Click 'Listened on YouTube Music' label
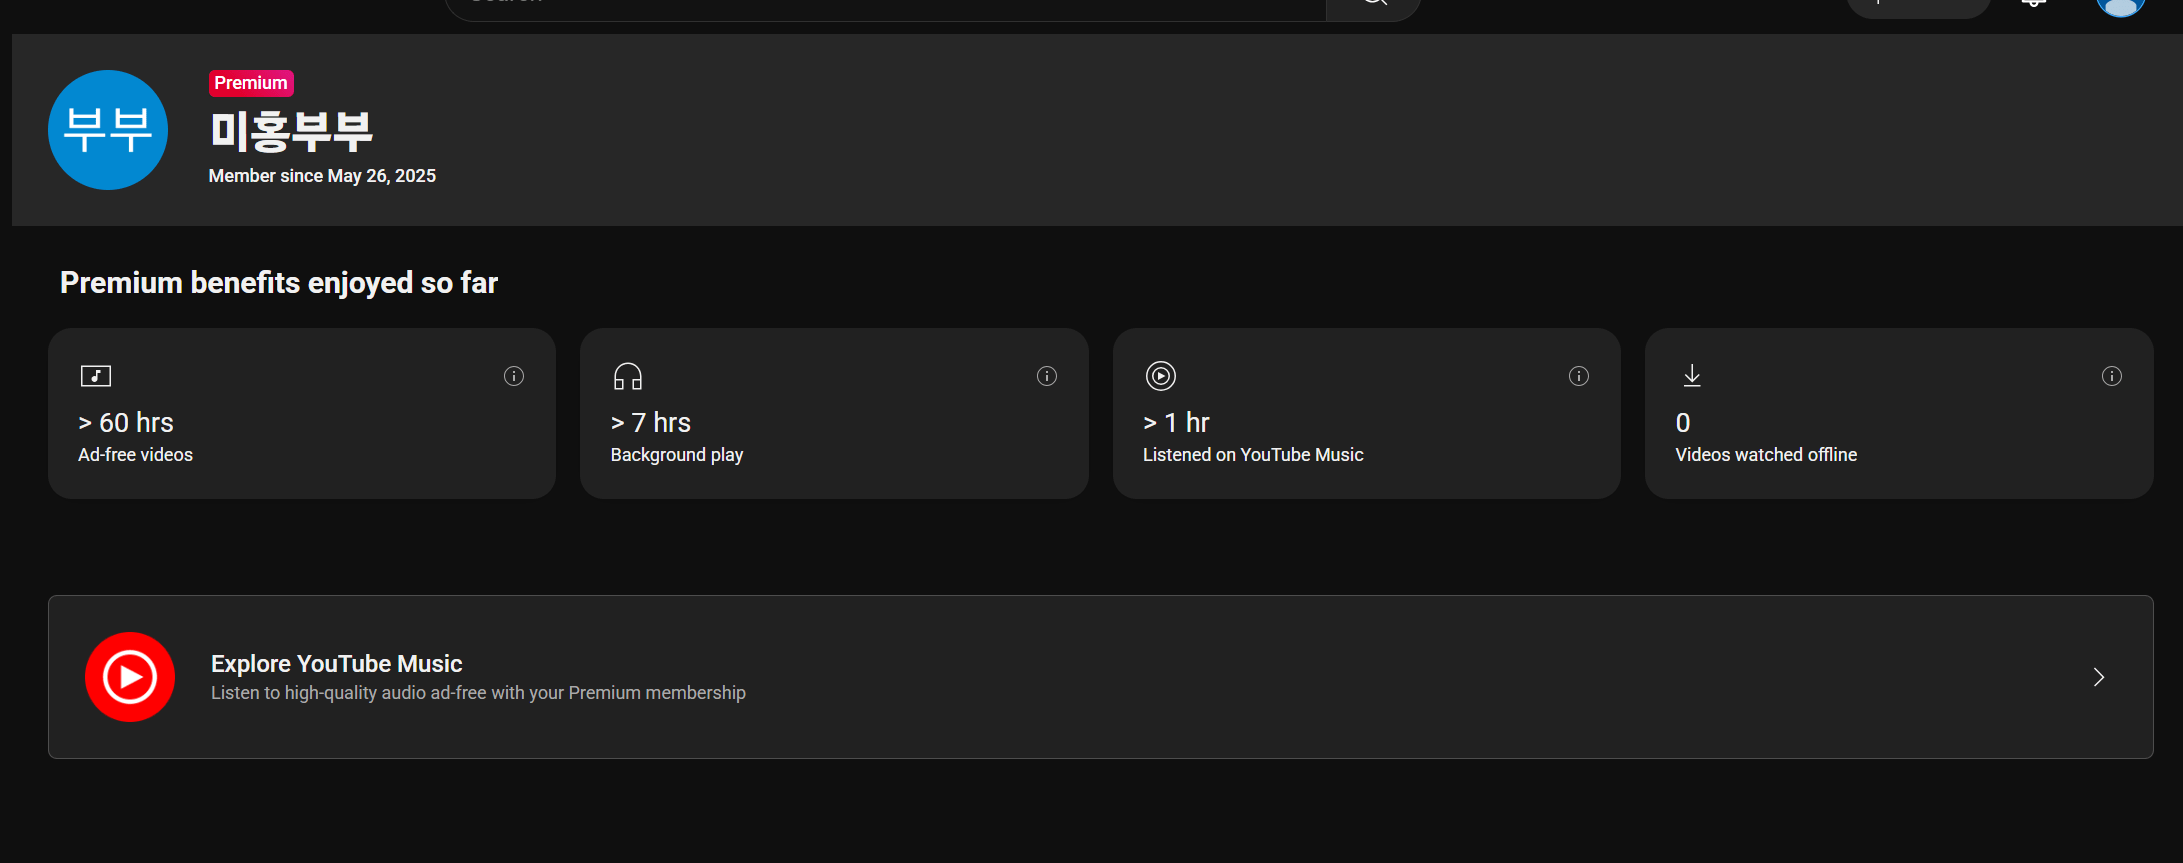This screenshot has height=863, width=2183. (1253, 455)
